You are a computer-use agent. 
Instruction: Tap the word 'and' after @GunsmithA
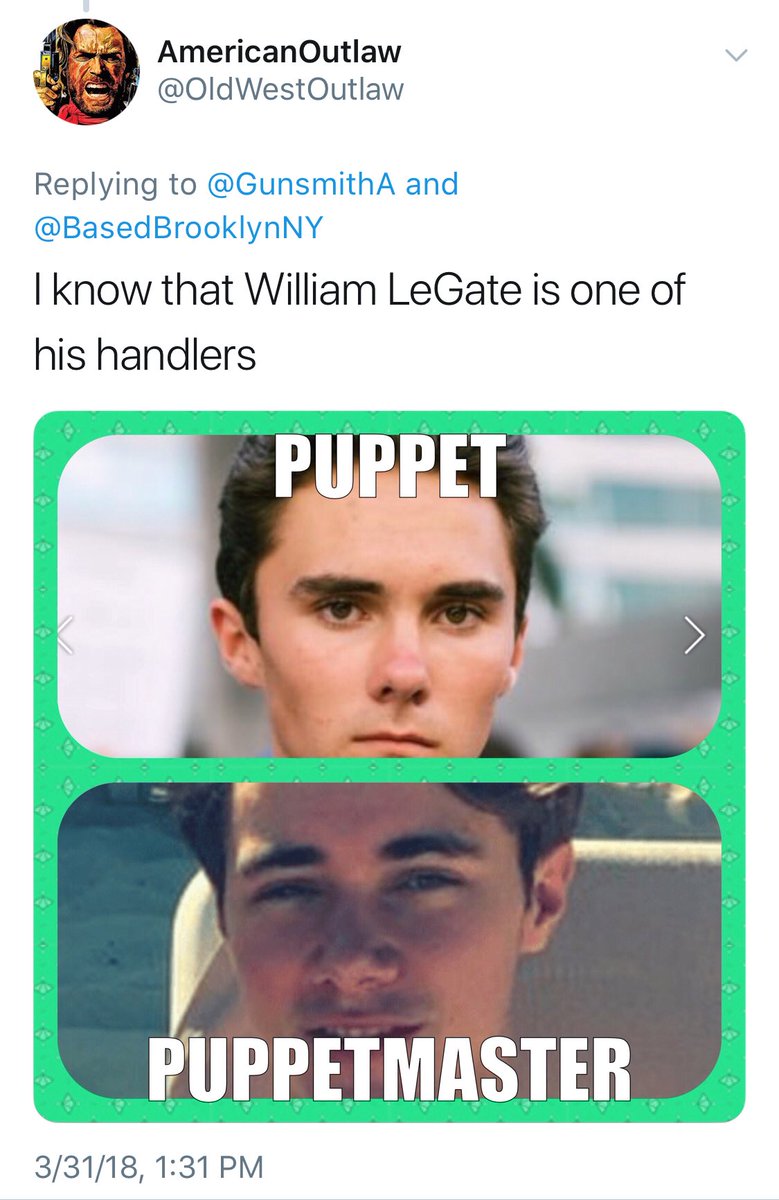click(432, 185)
